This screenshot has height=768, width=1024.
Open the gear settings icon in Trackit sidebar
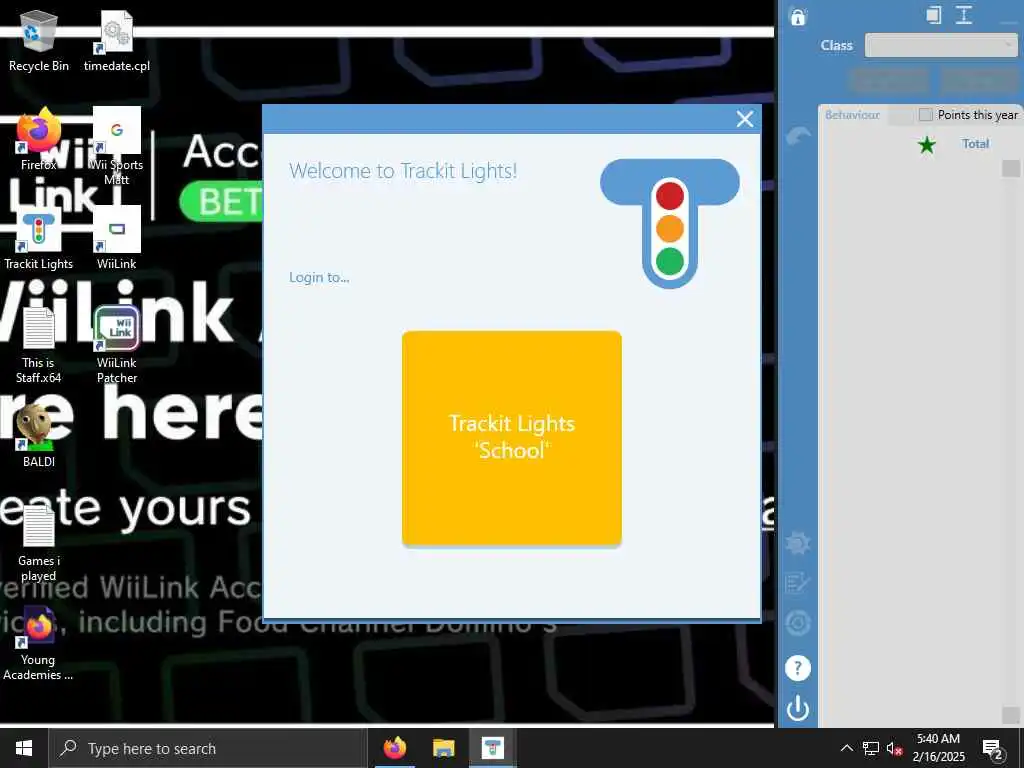click(x=797, y=542)
